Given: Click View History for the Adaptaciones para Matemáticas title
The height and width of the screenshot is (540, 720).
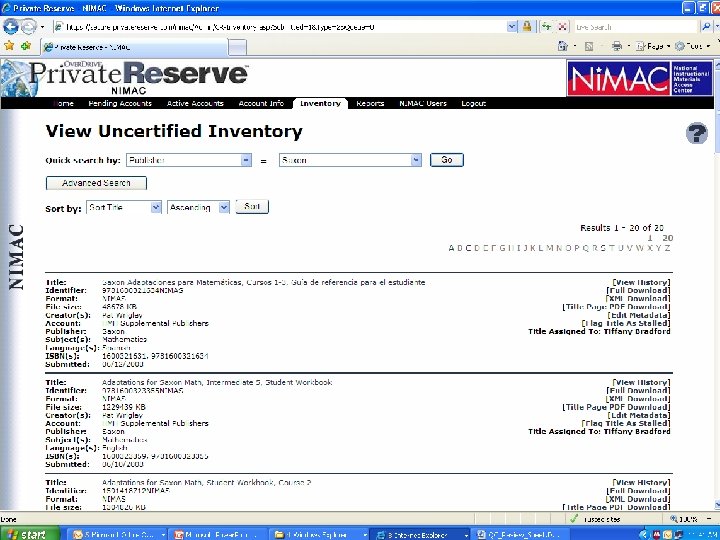Looking at the screenshot, I should coord(641,282).
